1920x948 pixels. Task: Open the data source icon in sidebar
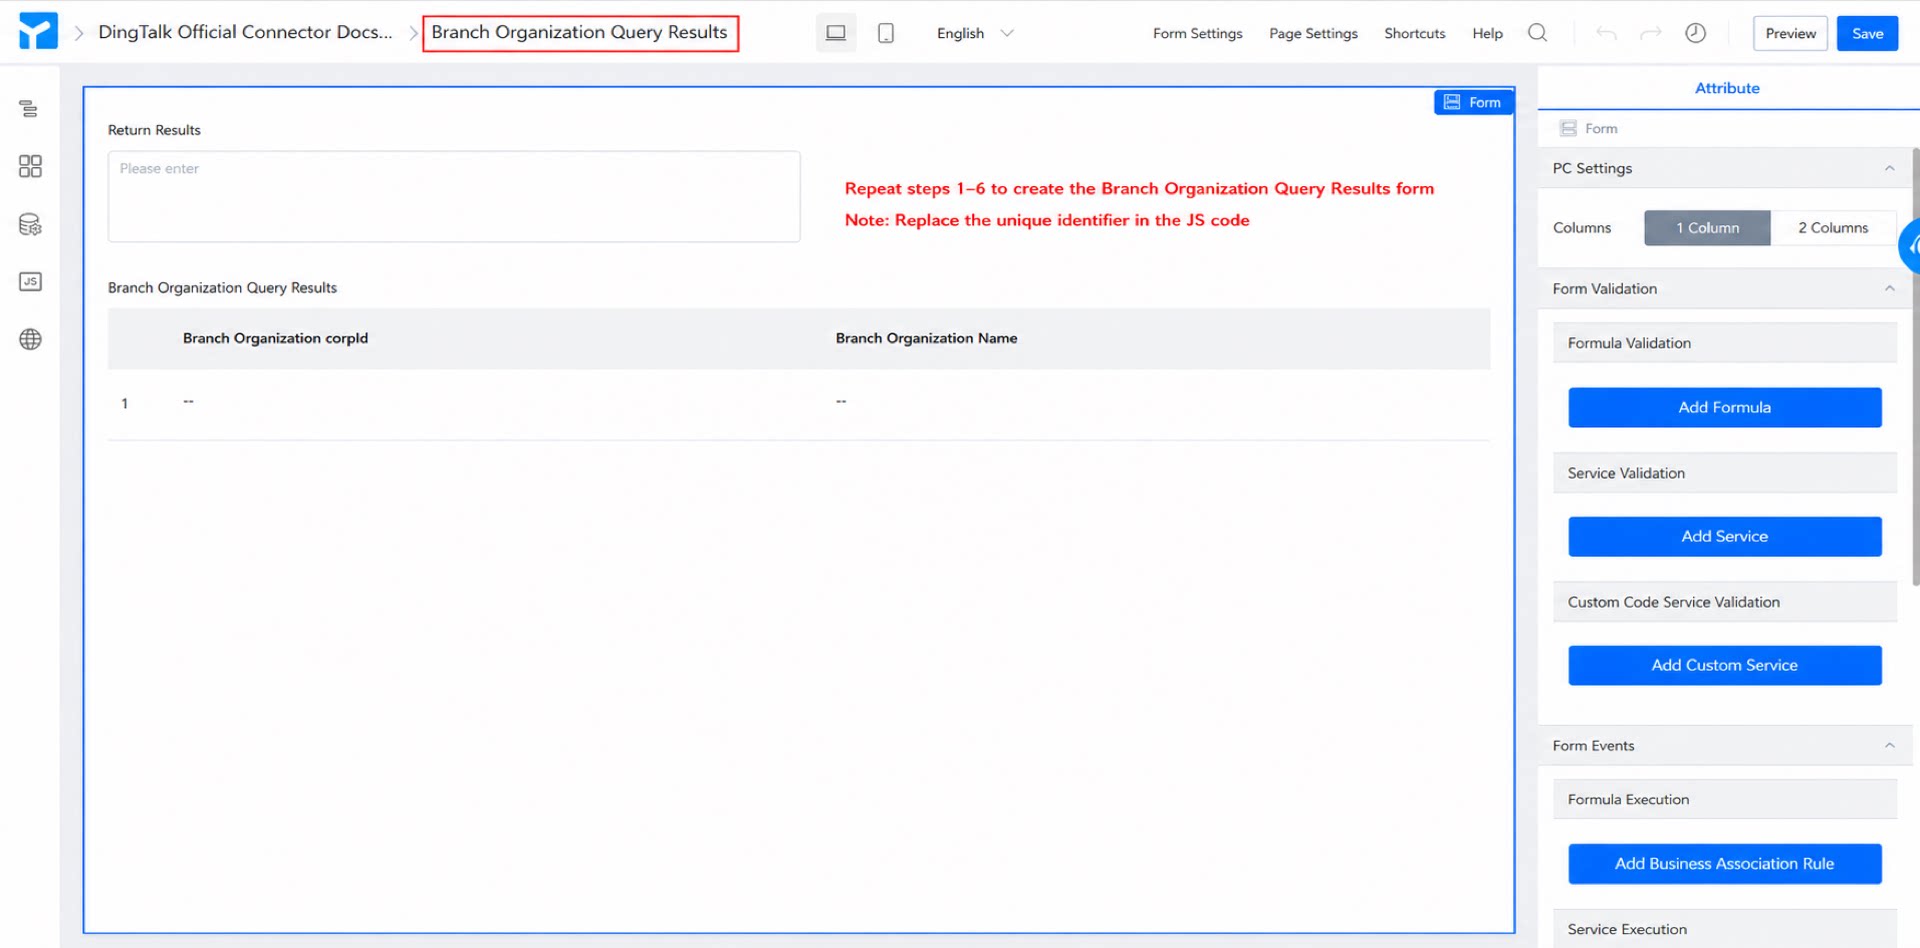(x=30, y=224)
